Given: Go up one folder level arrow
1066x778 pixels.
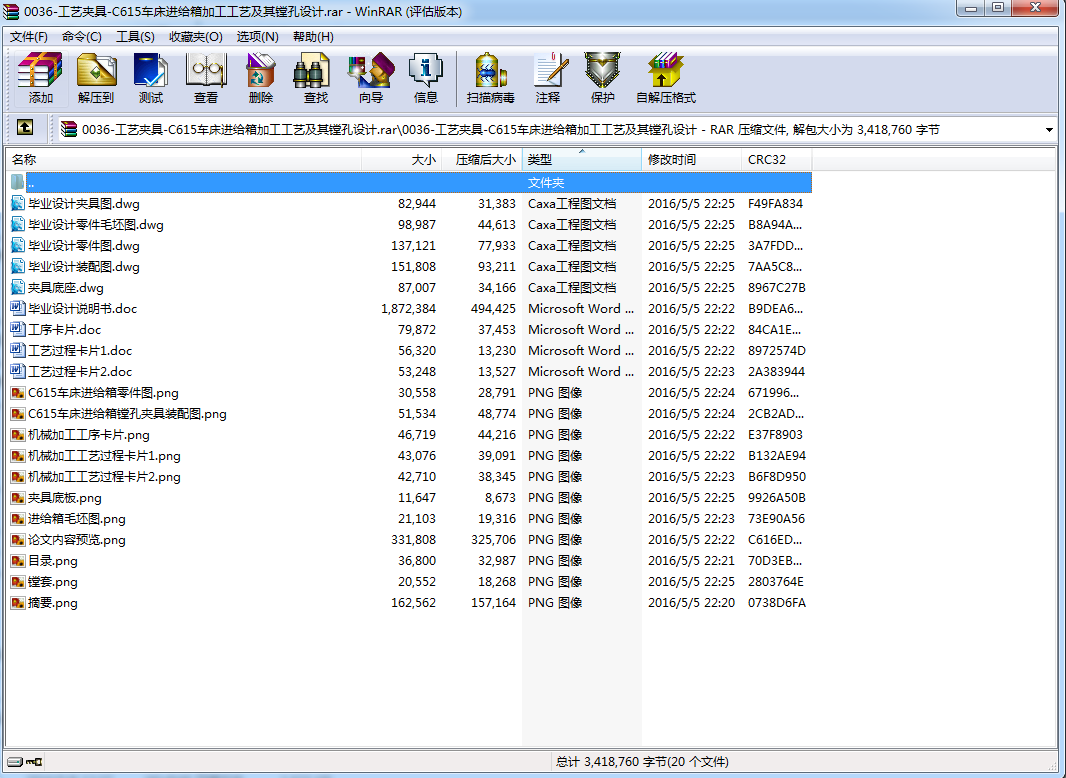Looking at the screenshot, I should point(24,127).
